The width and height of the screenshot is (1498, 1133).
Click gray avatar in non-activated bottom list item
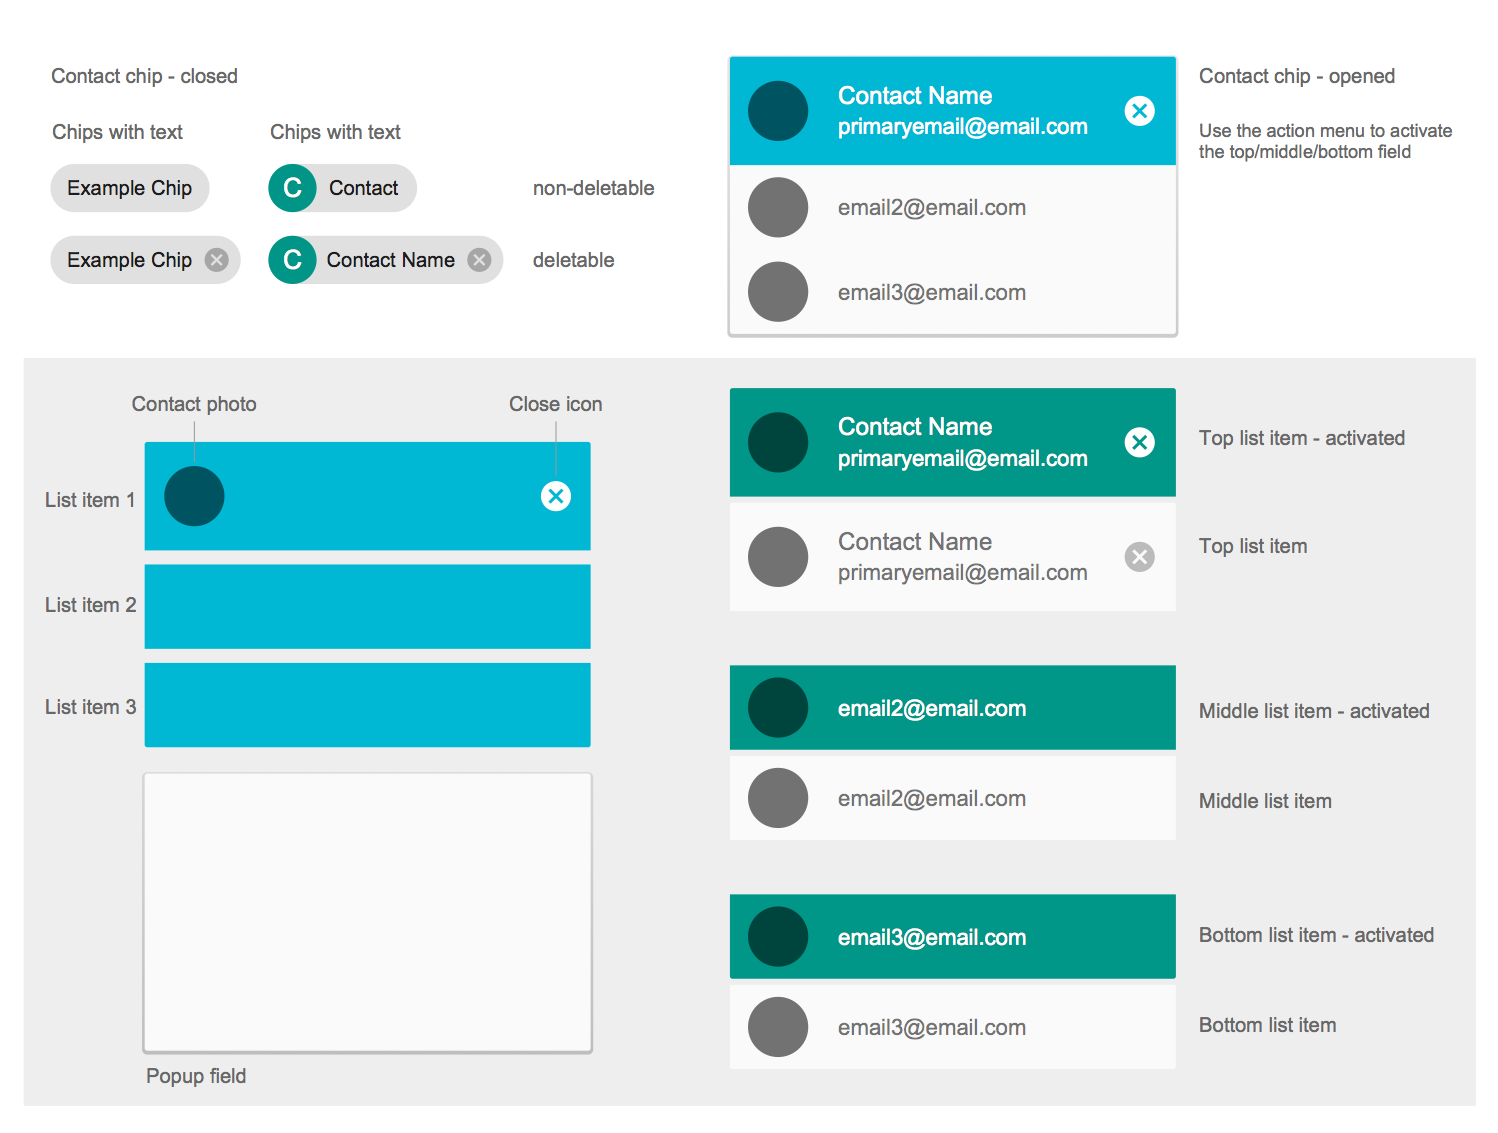point(778,1027)
